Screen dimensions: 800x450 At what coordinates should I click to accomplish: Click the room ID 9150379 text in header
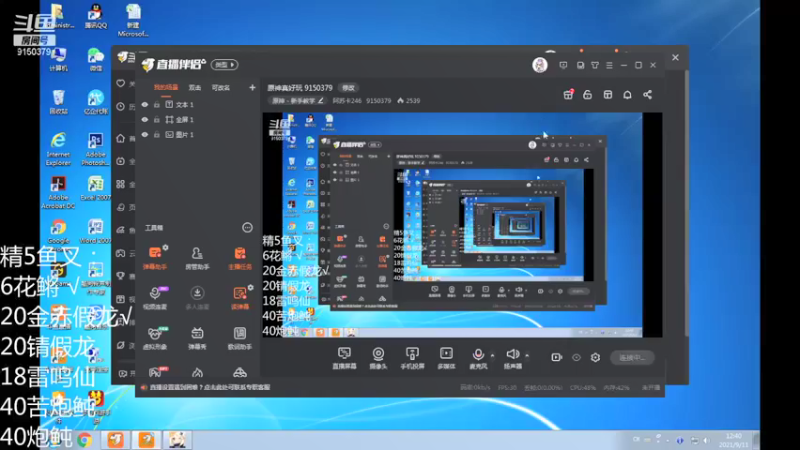click(x=379, y=101)
